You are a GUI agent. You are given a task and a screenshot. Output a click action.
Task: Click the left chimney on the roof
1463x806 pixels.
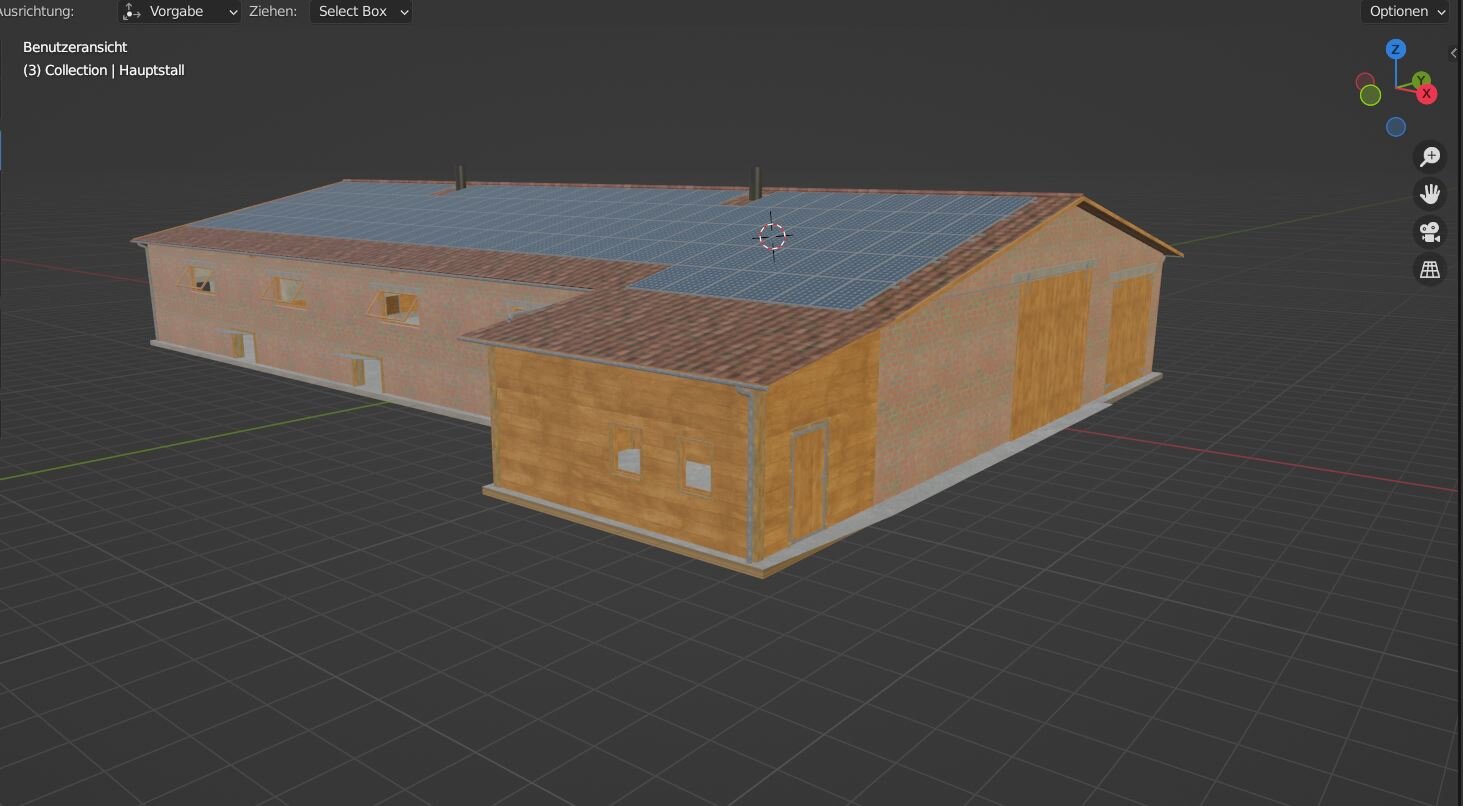click(x=460, y=177)
